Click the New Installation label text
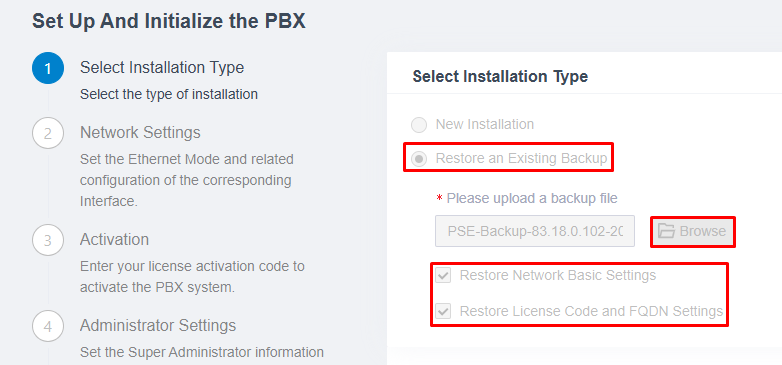The width and height of the screenshot is (782, 365). click(485, 124)
